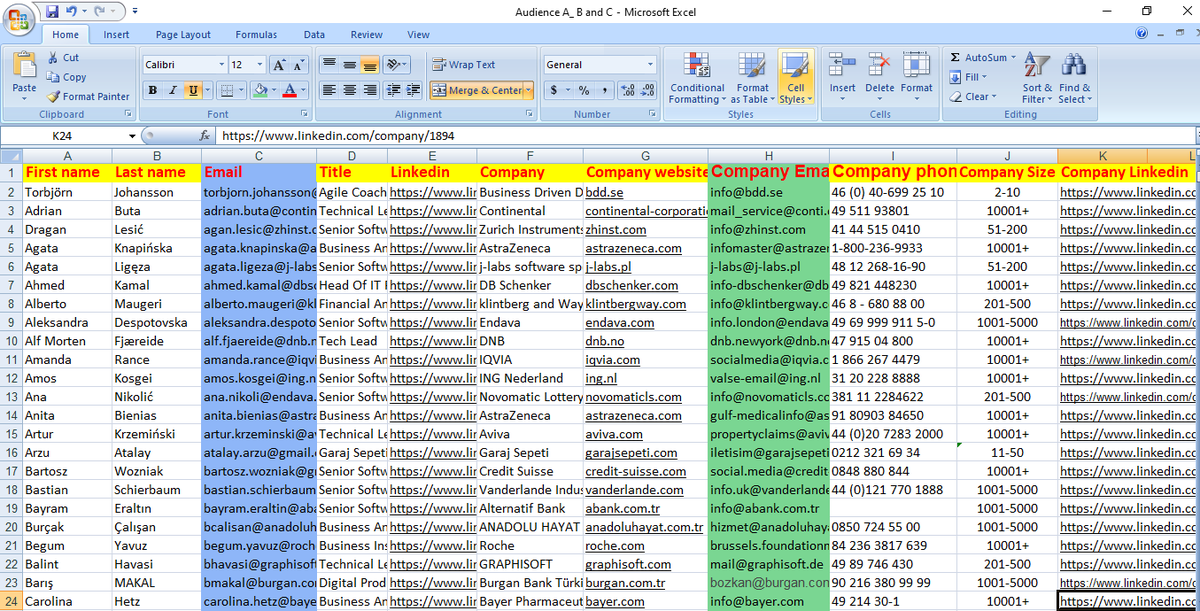Open Conditional Formatting menu
This screenshot has height=611, width=1200.
click(697, 78)
